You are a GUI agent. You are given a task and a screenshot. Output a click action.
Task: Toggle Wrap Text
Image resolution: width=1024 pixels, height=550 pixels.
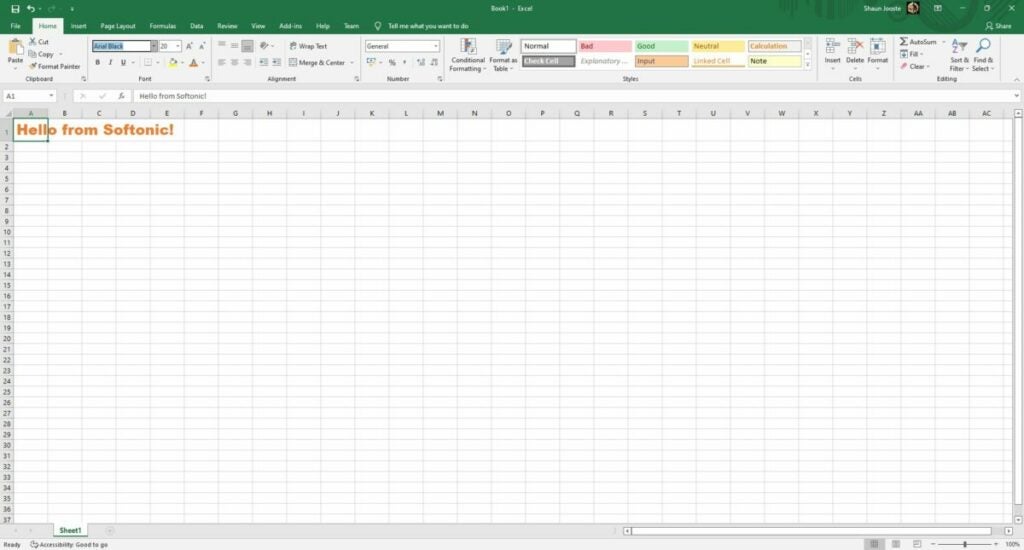pyautogui.click(x=308, y=46)
